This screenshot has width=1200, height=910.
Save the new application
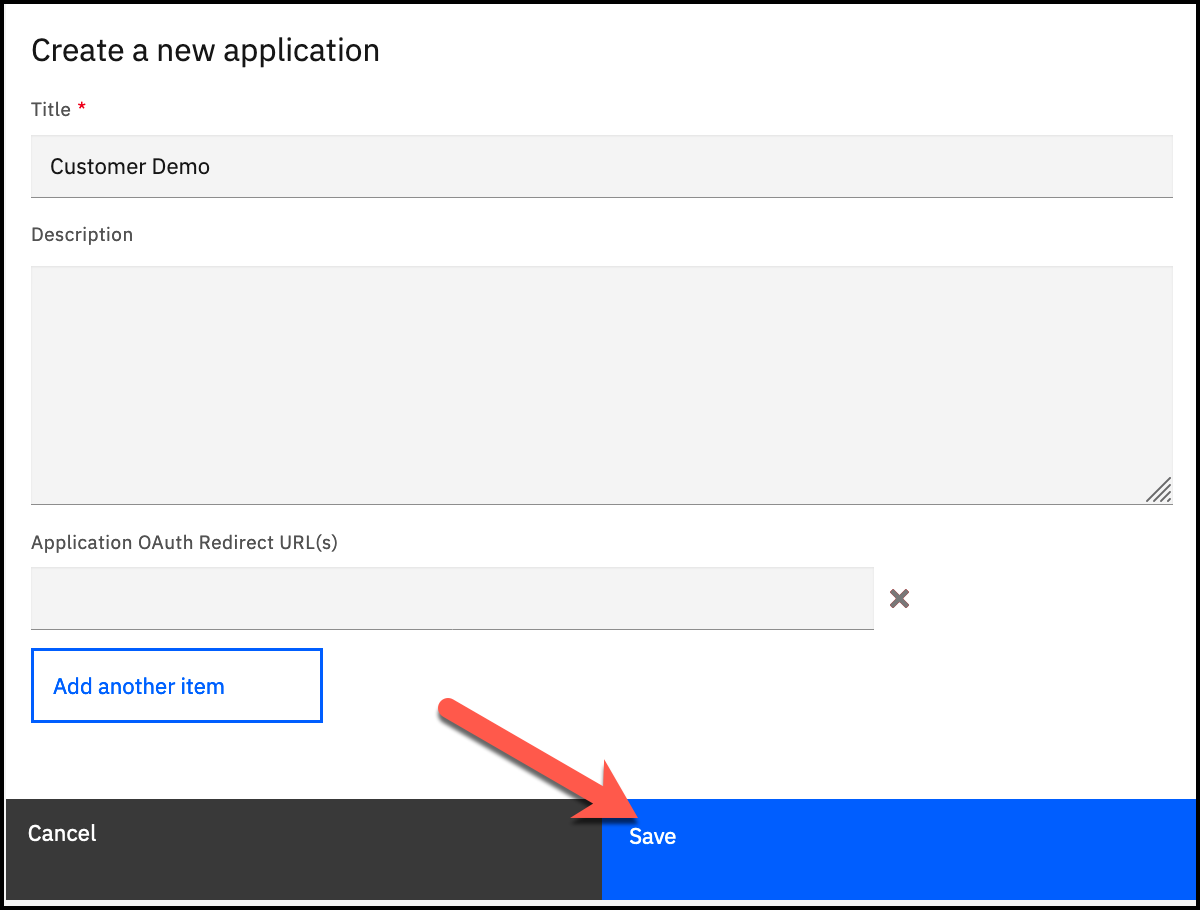(x=898, y=848)
